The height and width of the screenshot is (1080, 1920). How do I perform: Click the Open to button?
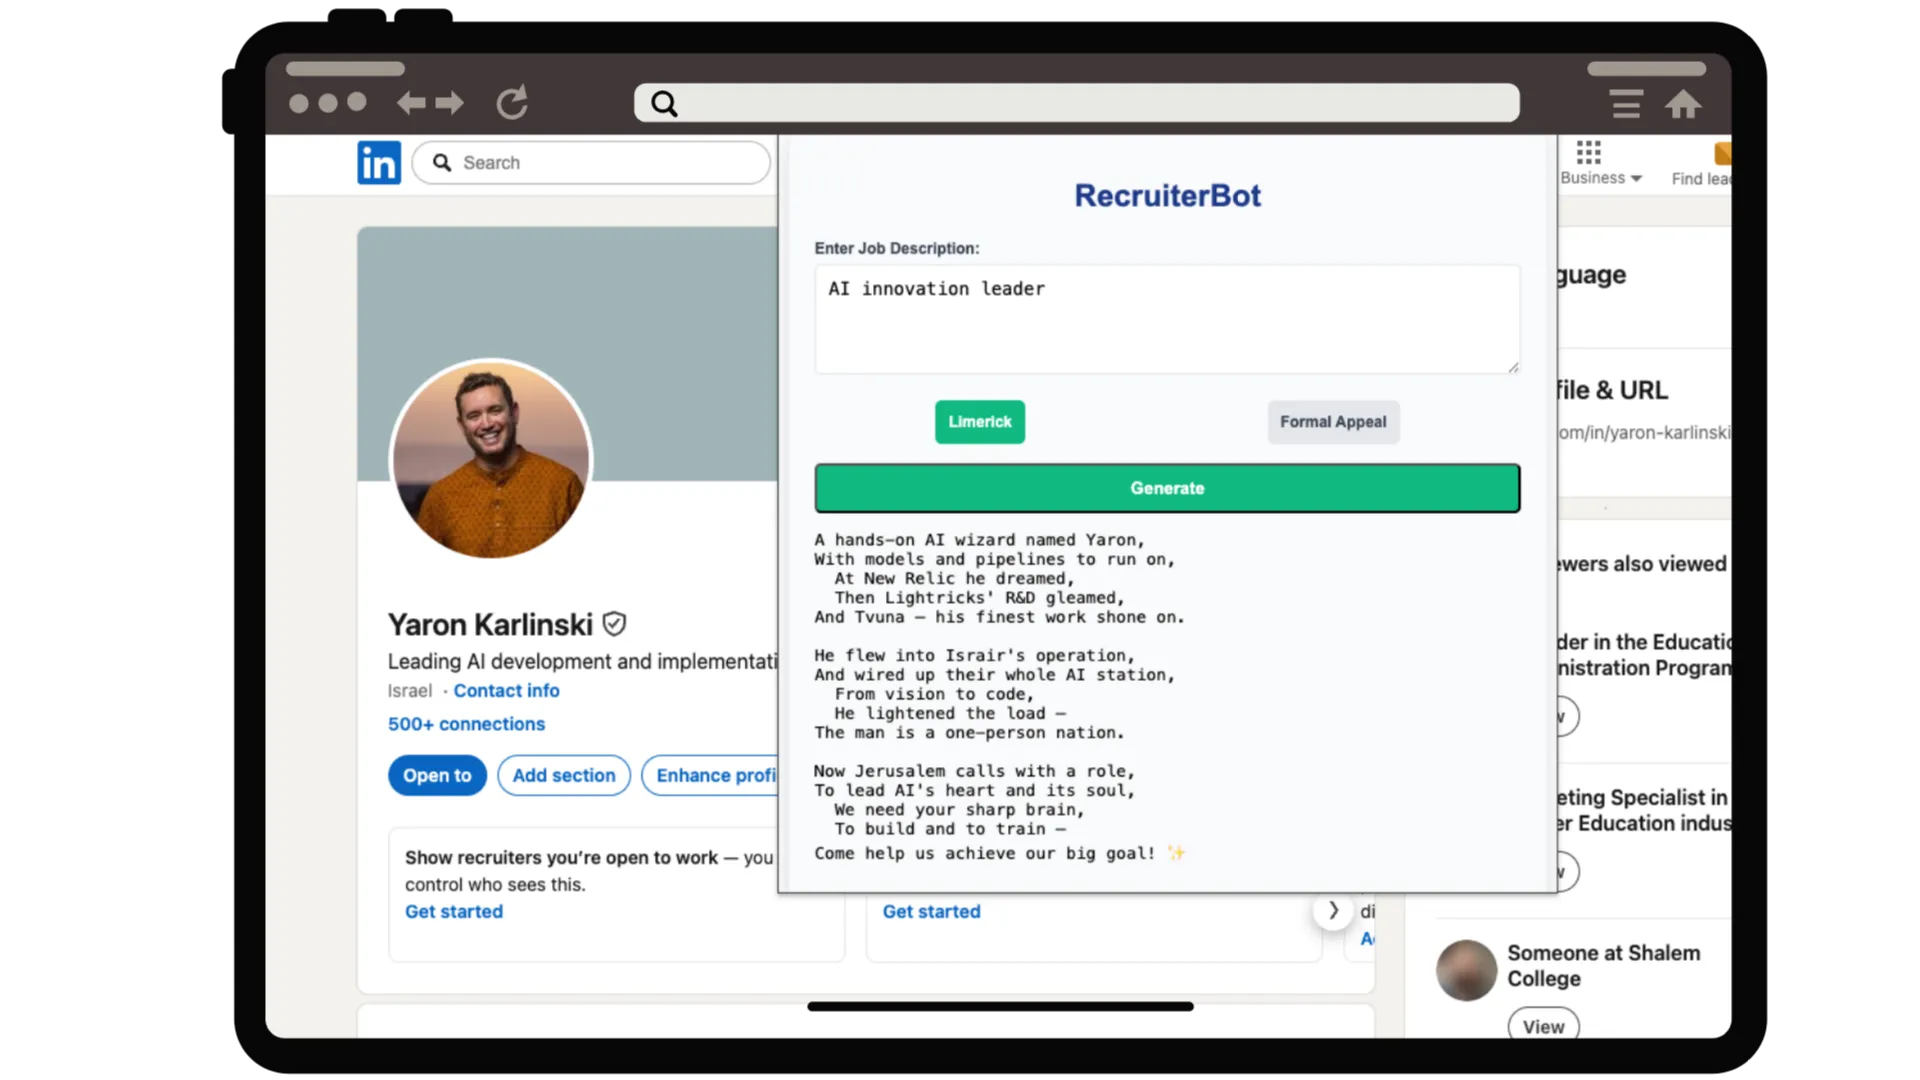coord(437,776)
